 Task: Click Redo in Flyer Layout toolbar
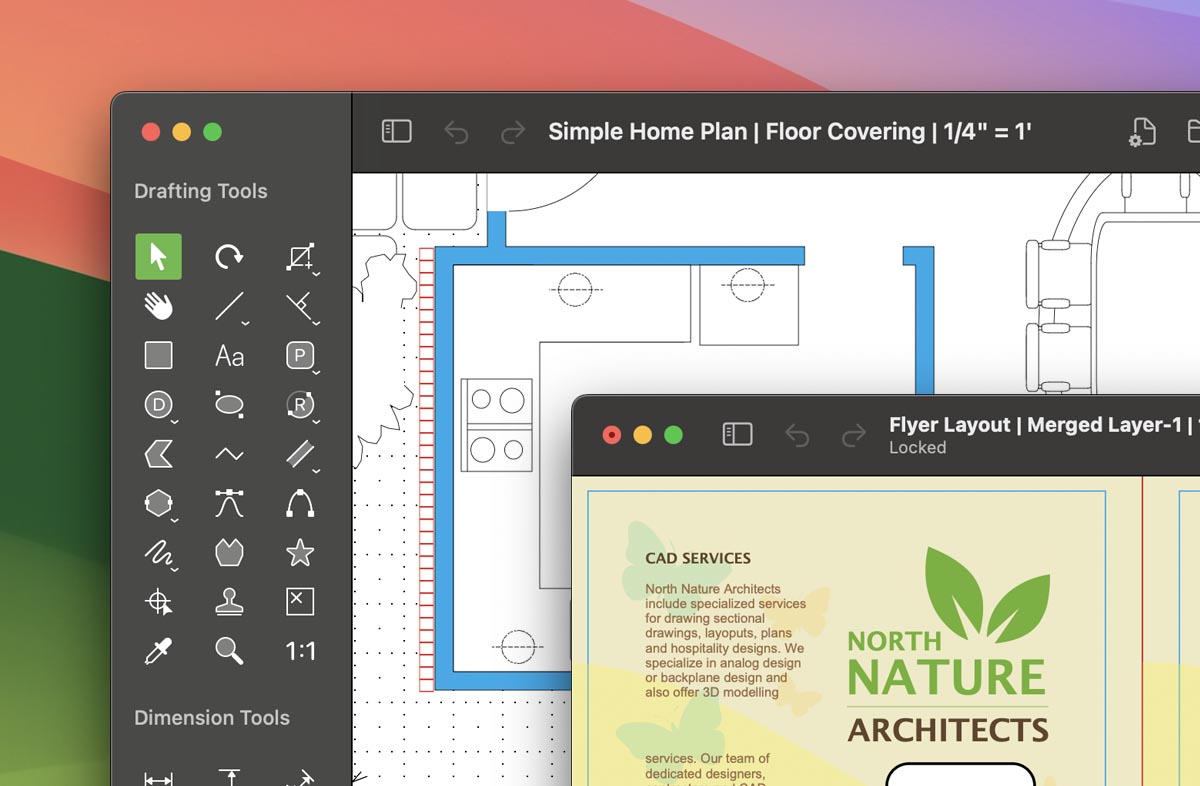click(x=853, y=435)
